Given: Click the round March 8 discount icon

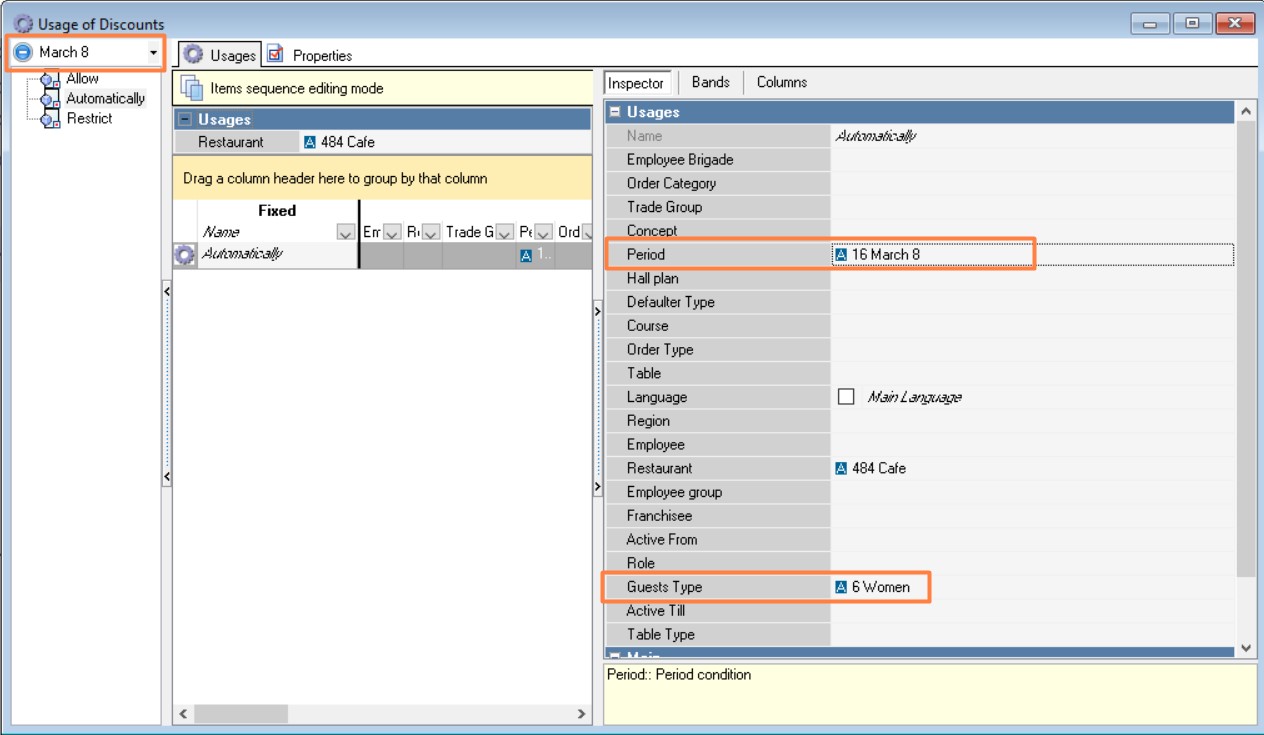Looking at the screenshot, I should click(23, 52).
